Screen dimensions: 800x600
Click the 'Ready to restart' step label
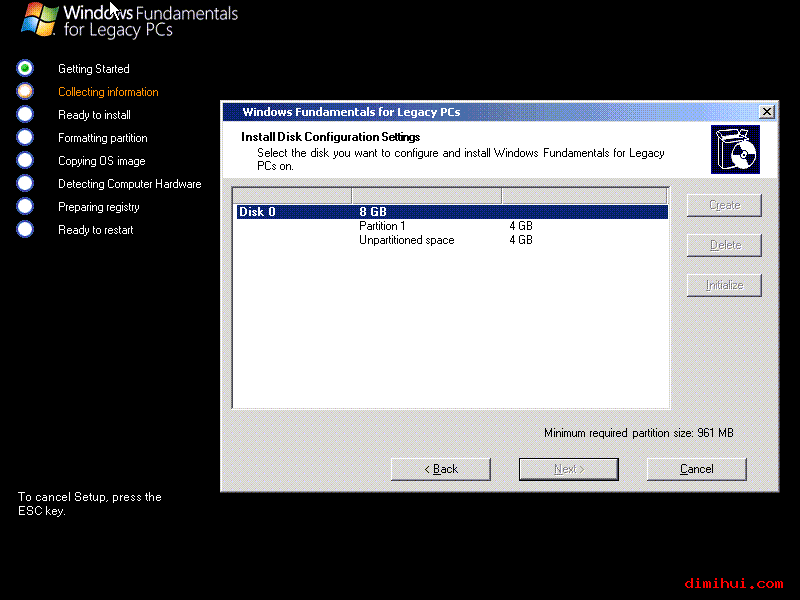coord(95,230)
